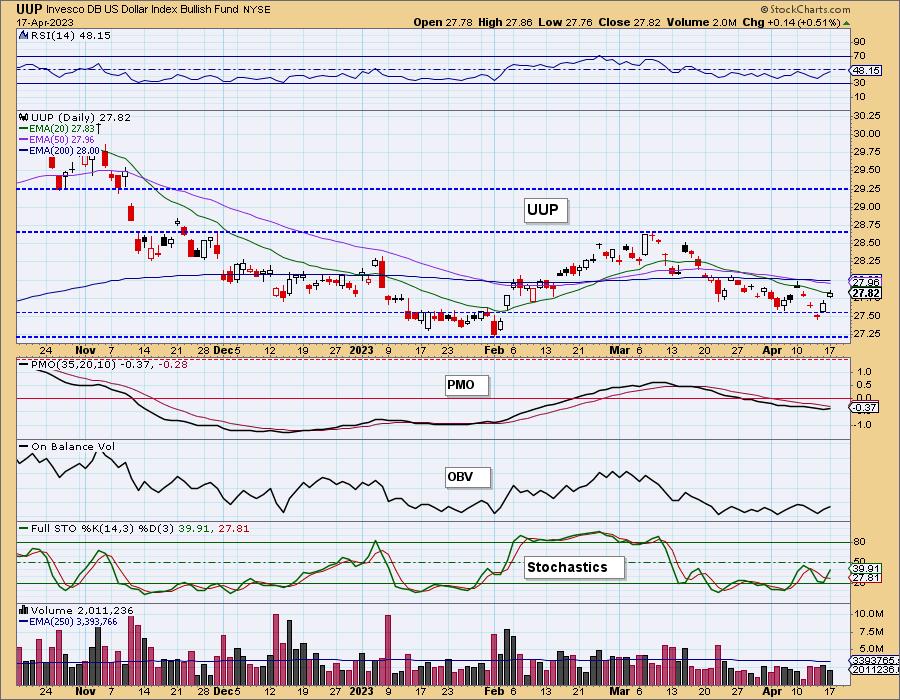Click the Stochastics annotation box
900x700 pixels.
(573, 567)
